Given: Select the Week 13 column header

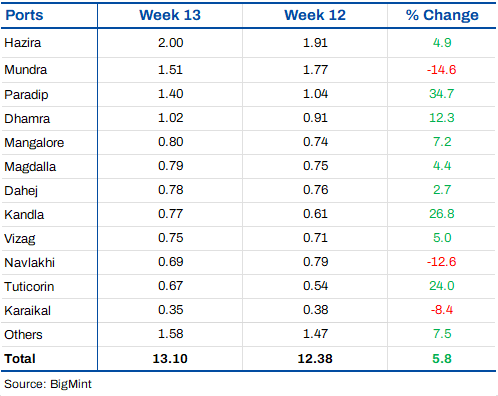Looking at the screenshot, I should [x=170, y=15].
